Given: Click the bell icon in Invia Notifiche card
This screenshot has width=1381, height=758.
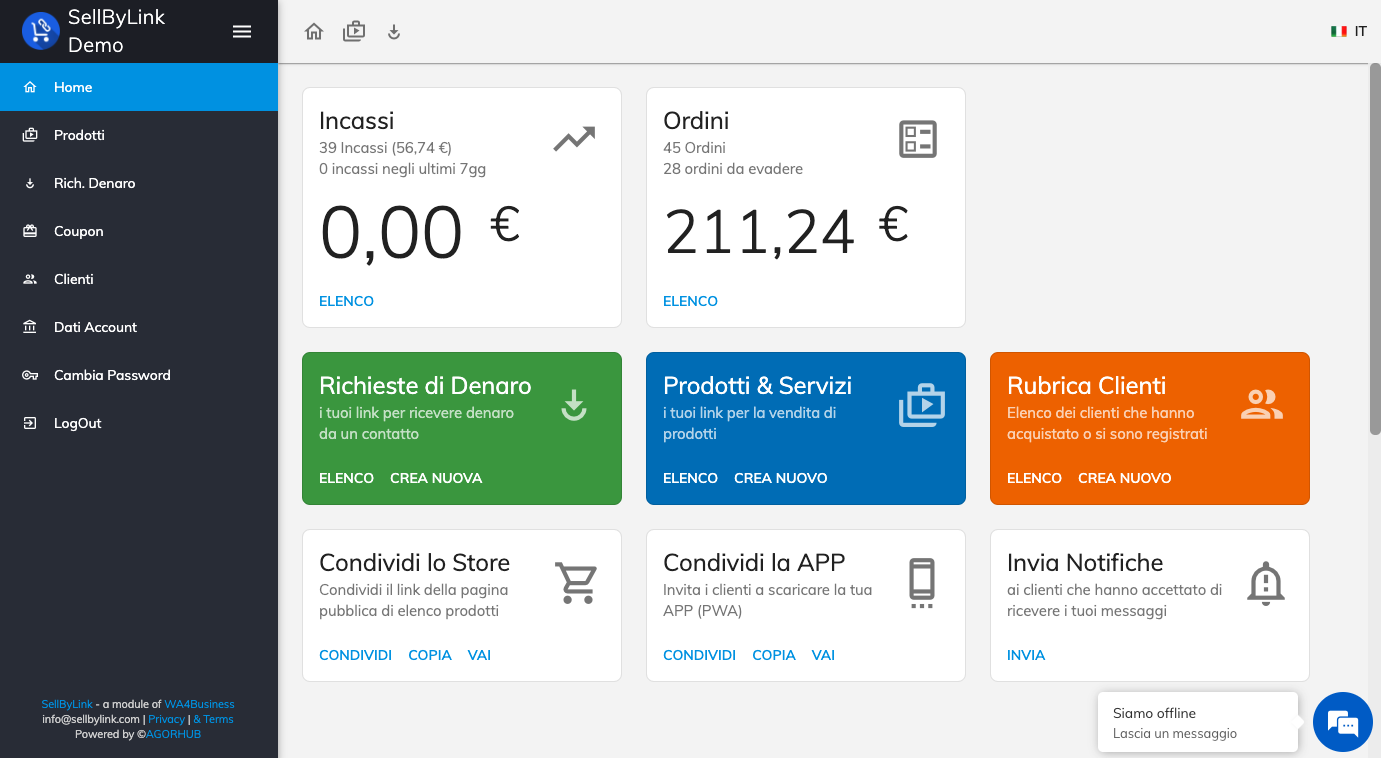Looking at the screenshot, I should click(1266, 583).
